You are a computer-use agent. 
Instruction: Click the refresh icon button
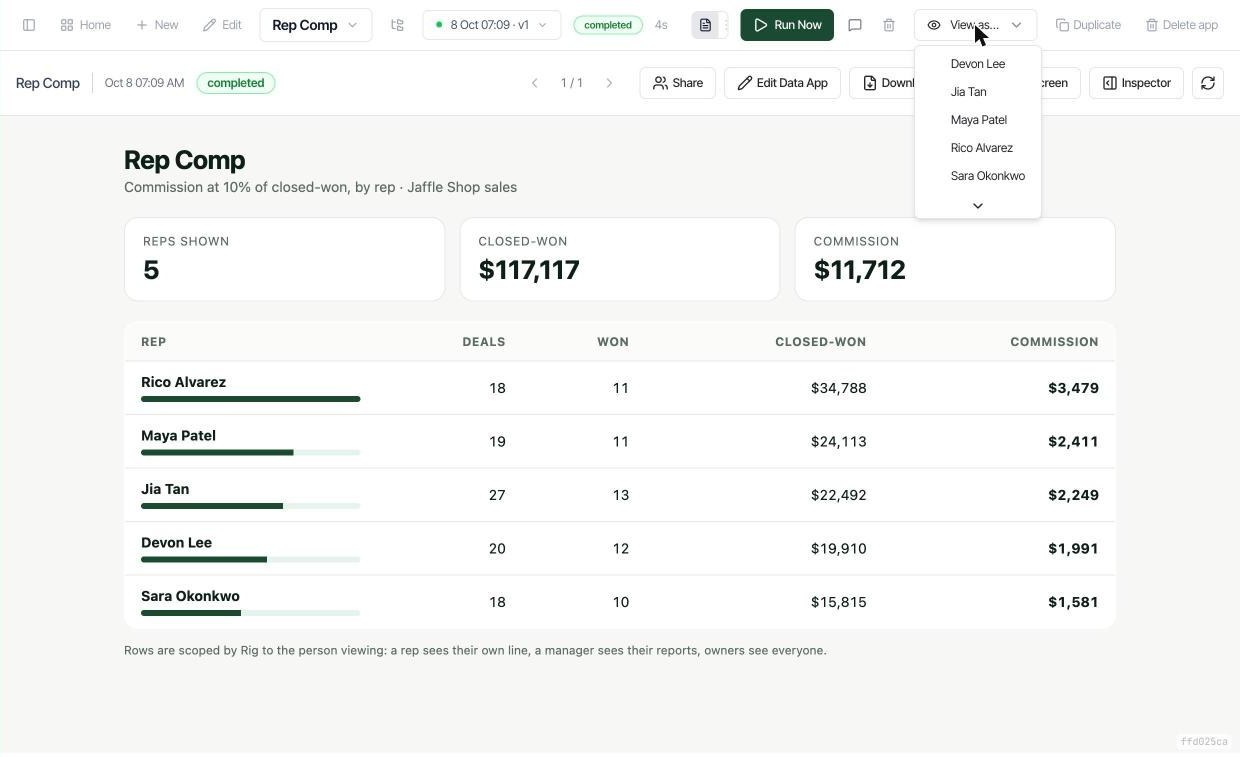[1208, 83]
